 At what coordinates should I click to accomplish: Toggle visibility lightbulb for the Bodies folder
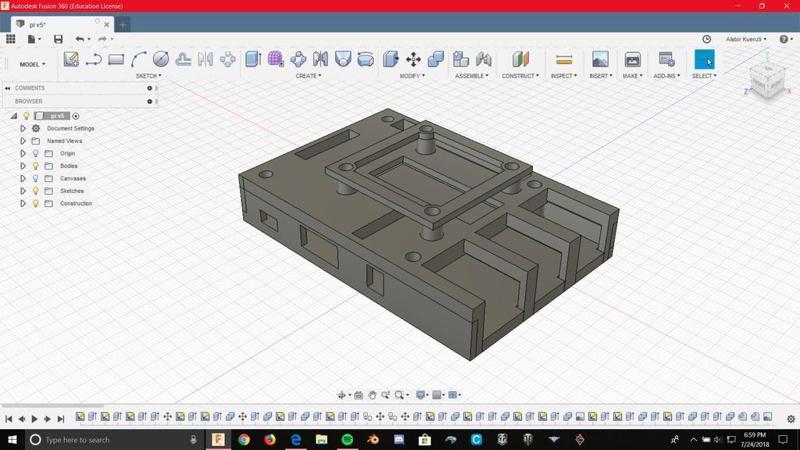click(36, 166)
